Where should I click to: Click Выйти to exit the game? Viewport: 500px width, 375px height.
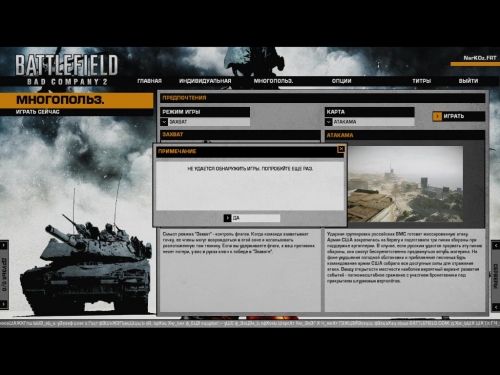pos(468,81)
